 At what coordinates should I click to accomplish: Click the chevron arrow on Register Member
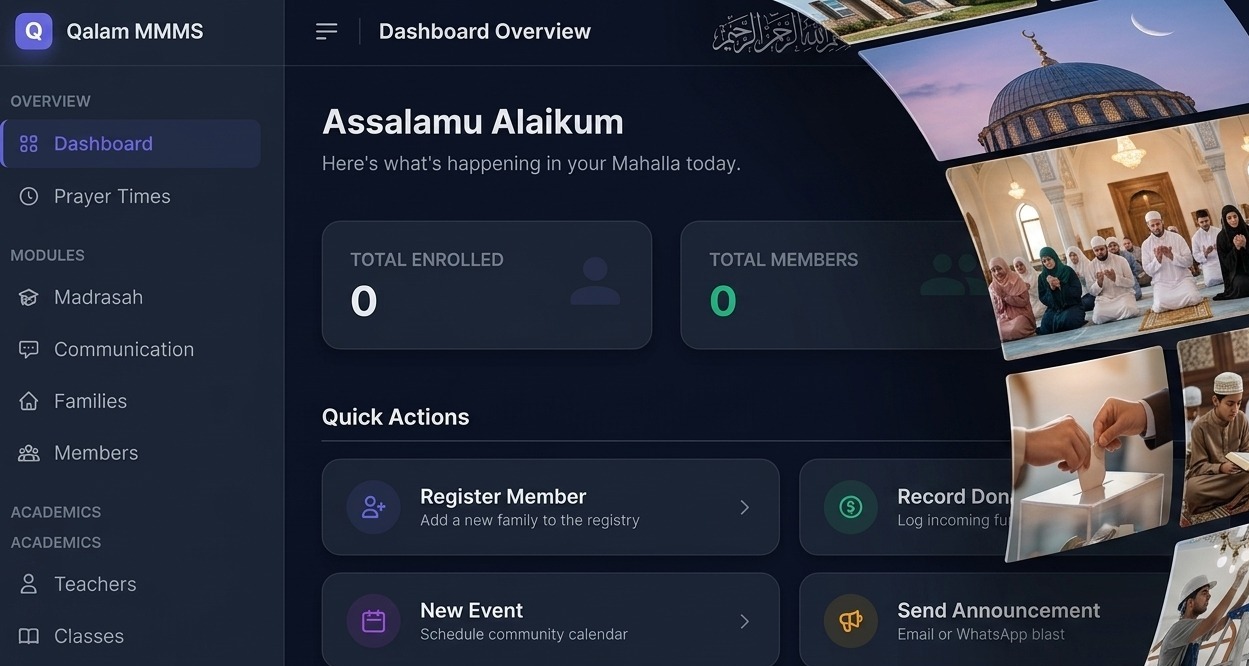point(744,507)
